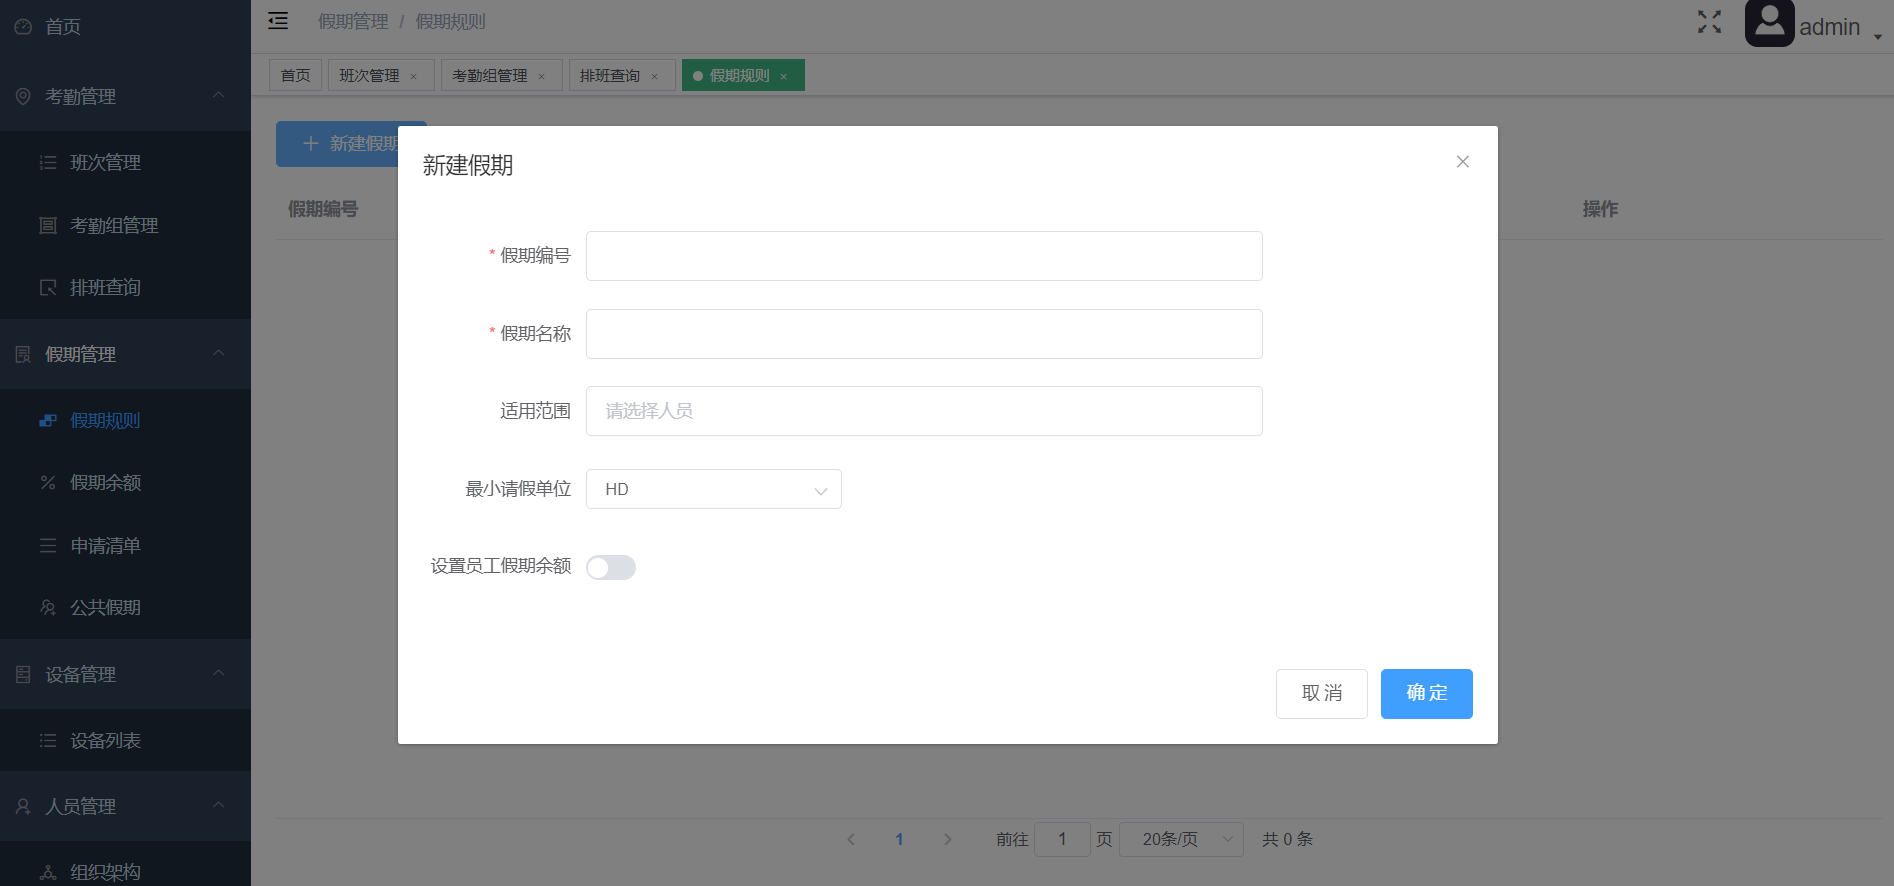Click the 班次管理 list icon
Viewport: 1894px width, 886px height.
48,163
